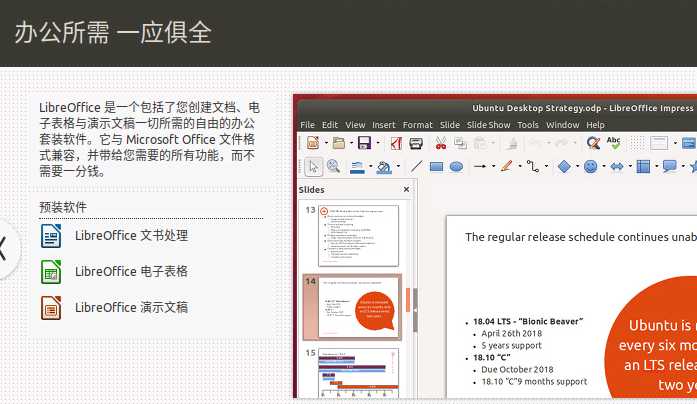This screenshot has height=404, width=697.
Task: Click the Copy icon
Action: (x=460, y=143)
